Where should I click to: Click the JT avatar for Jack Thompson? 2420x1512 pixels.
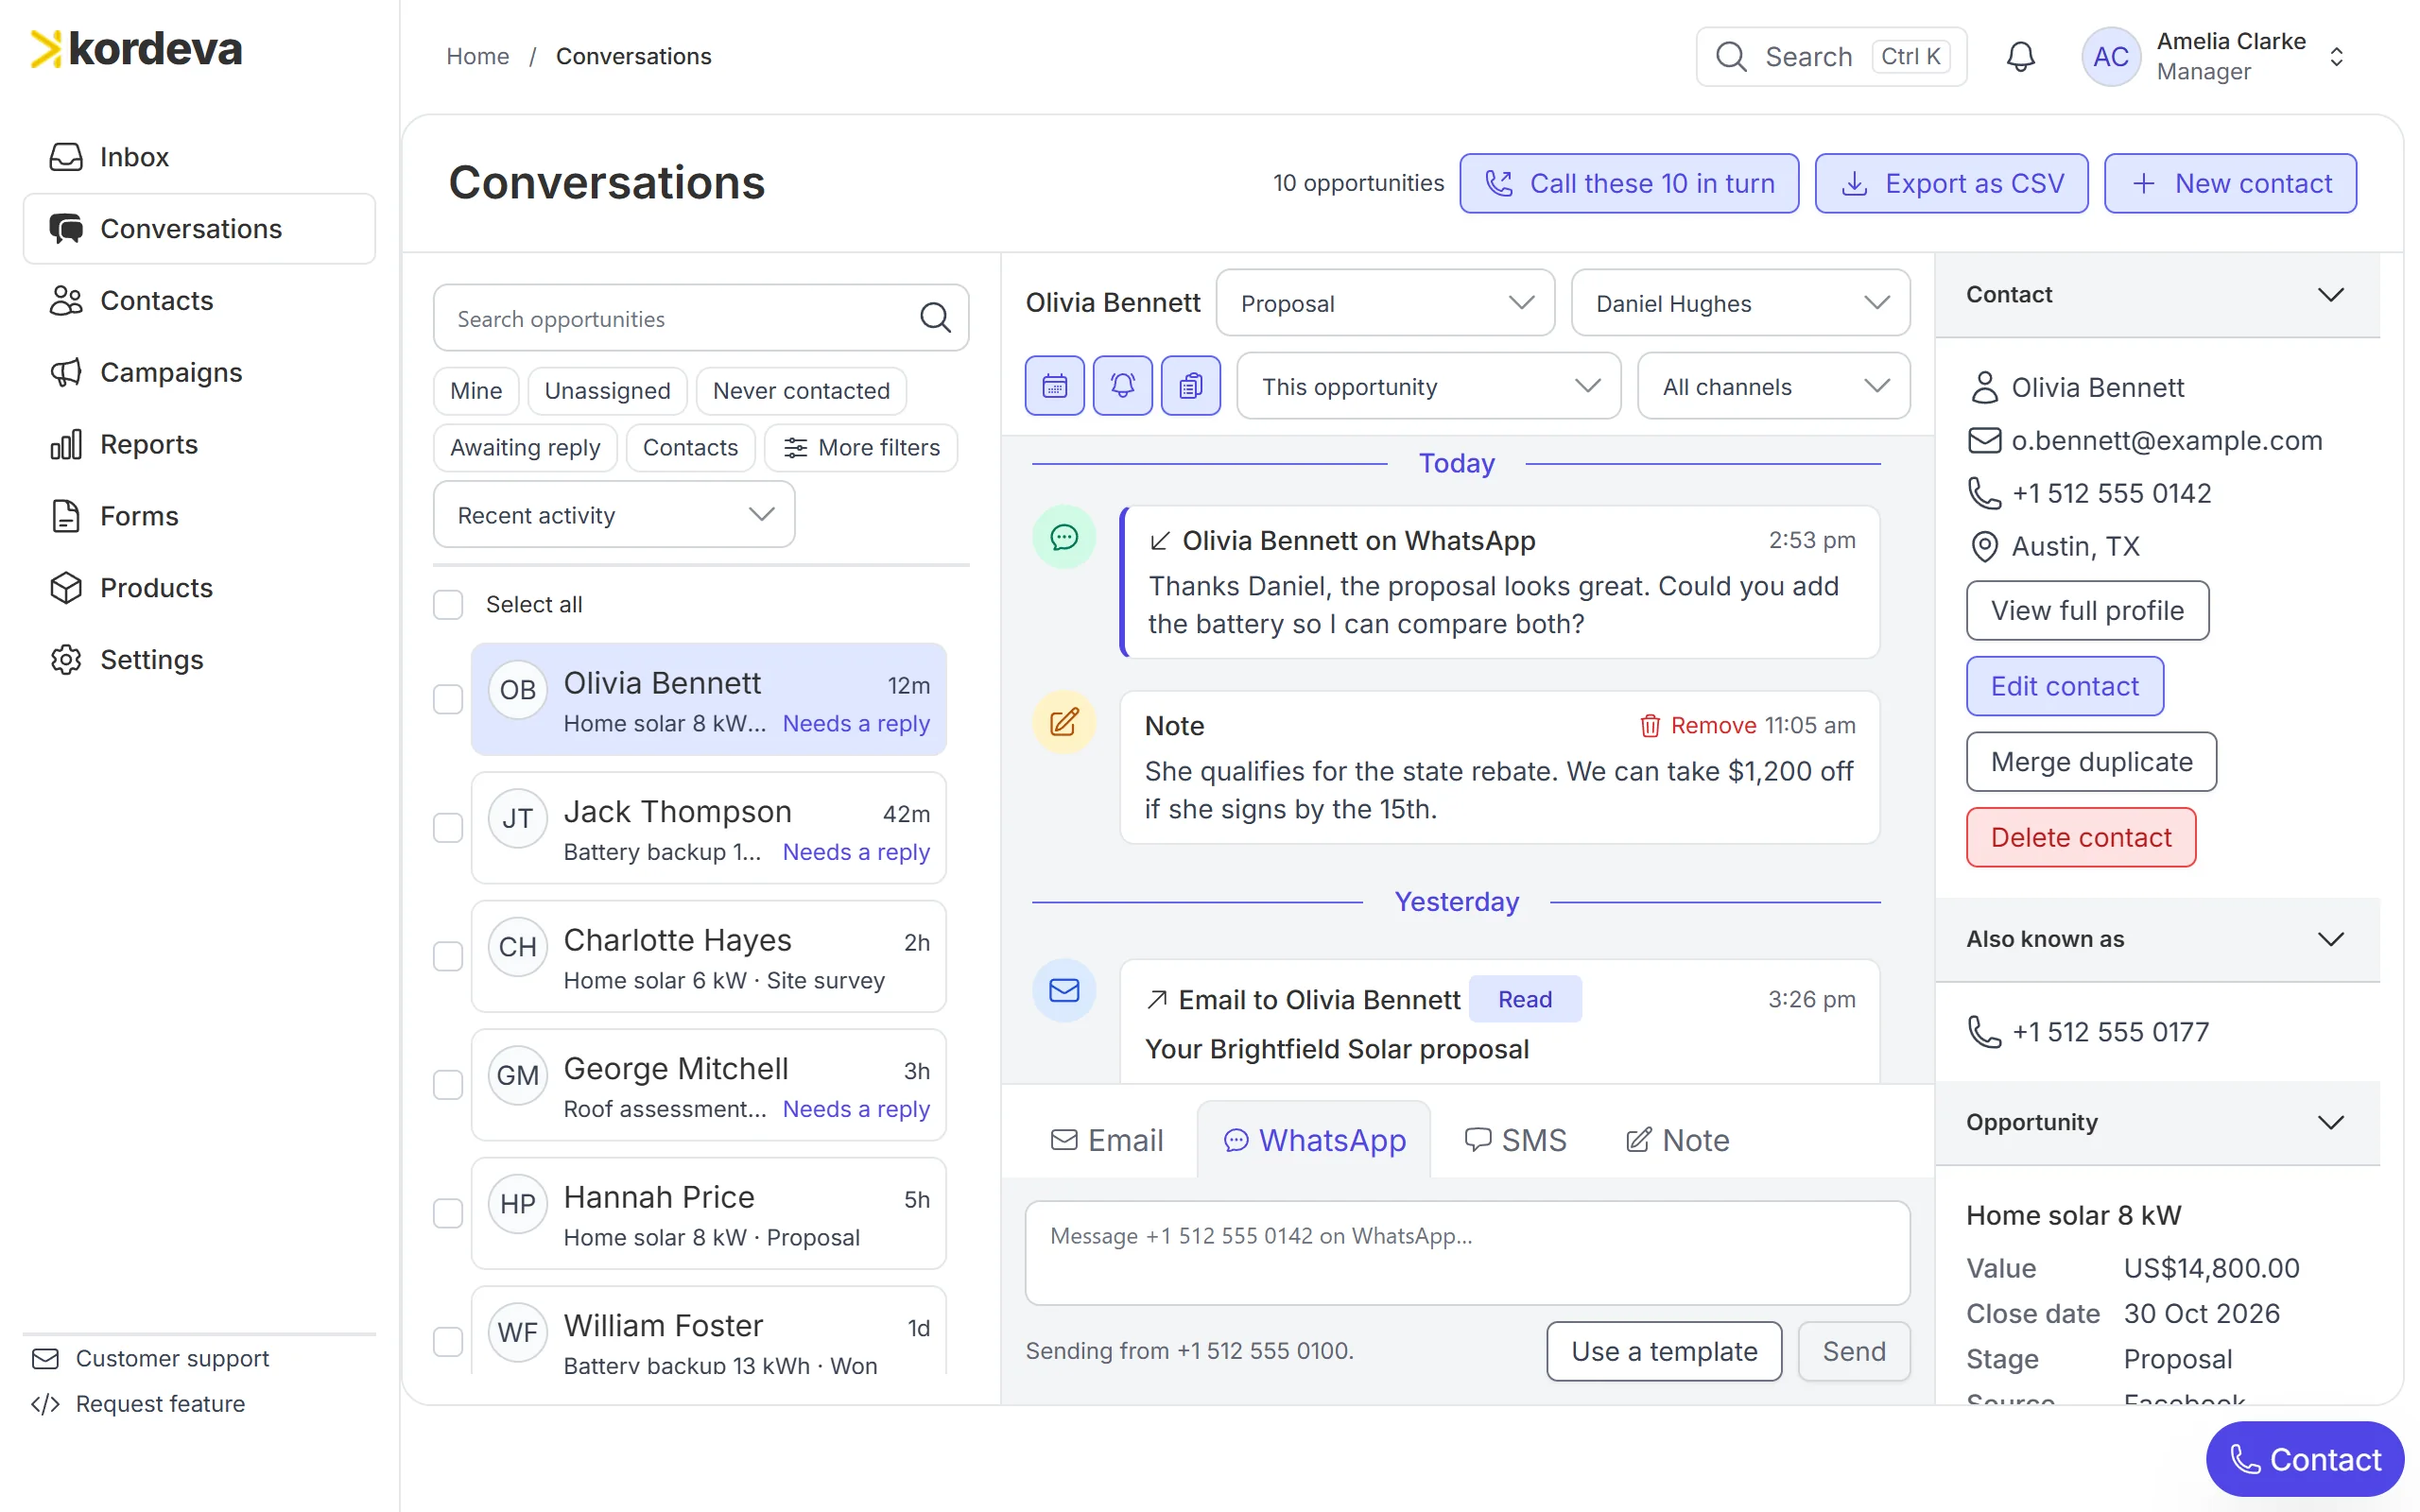pos(517,819)
